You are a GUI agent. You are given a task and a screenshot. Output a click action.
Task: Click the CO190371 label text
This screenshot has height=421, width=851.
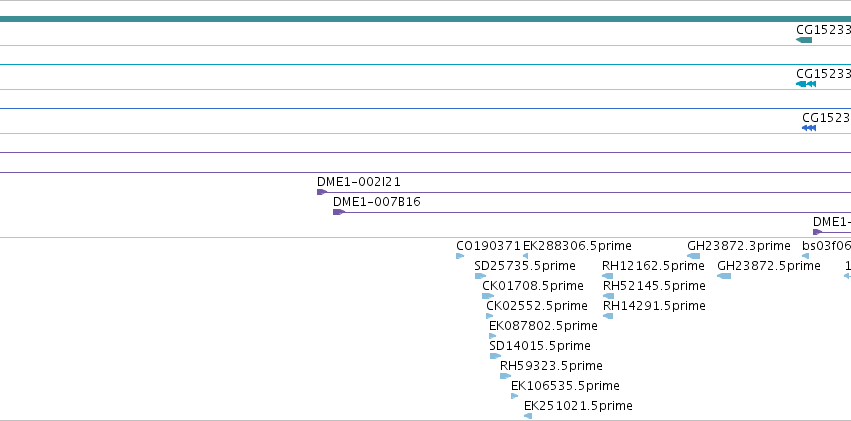pos(488,246)
